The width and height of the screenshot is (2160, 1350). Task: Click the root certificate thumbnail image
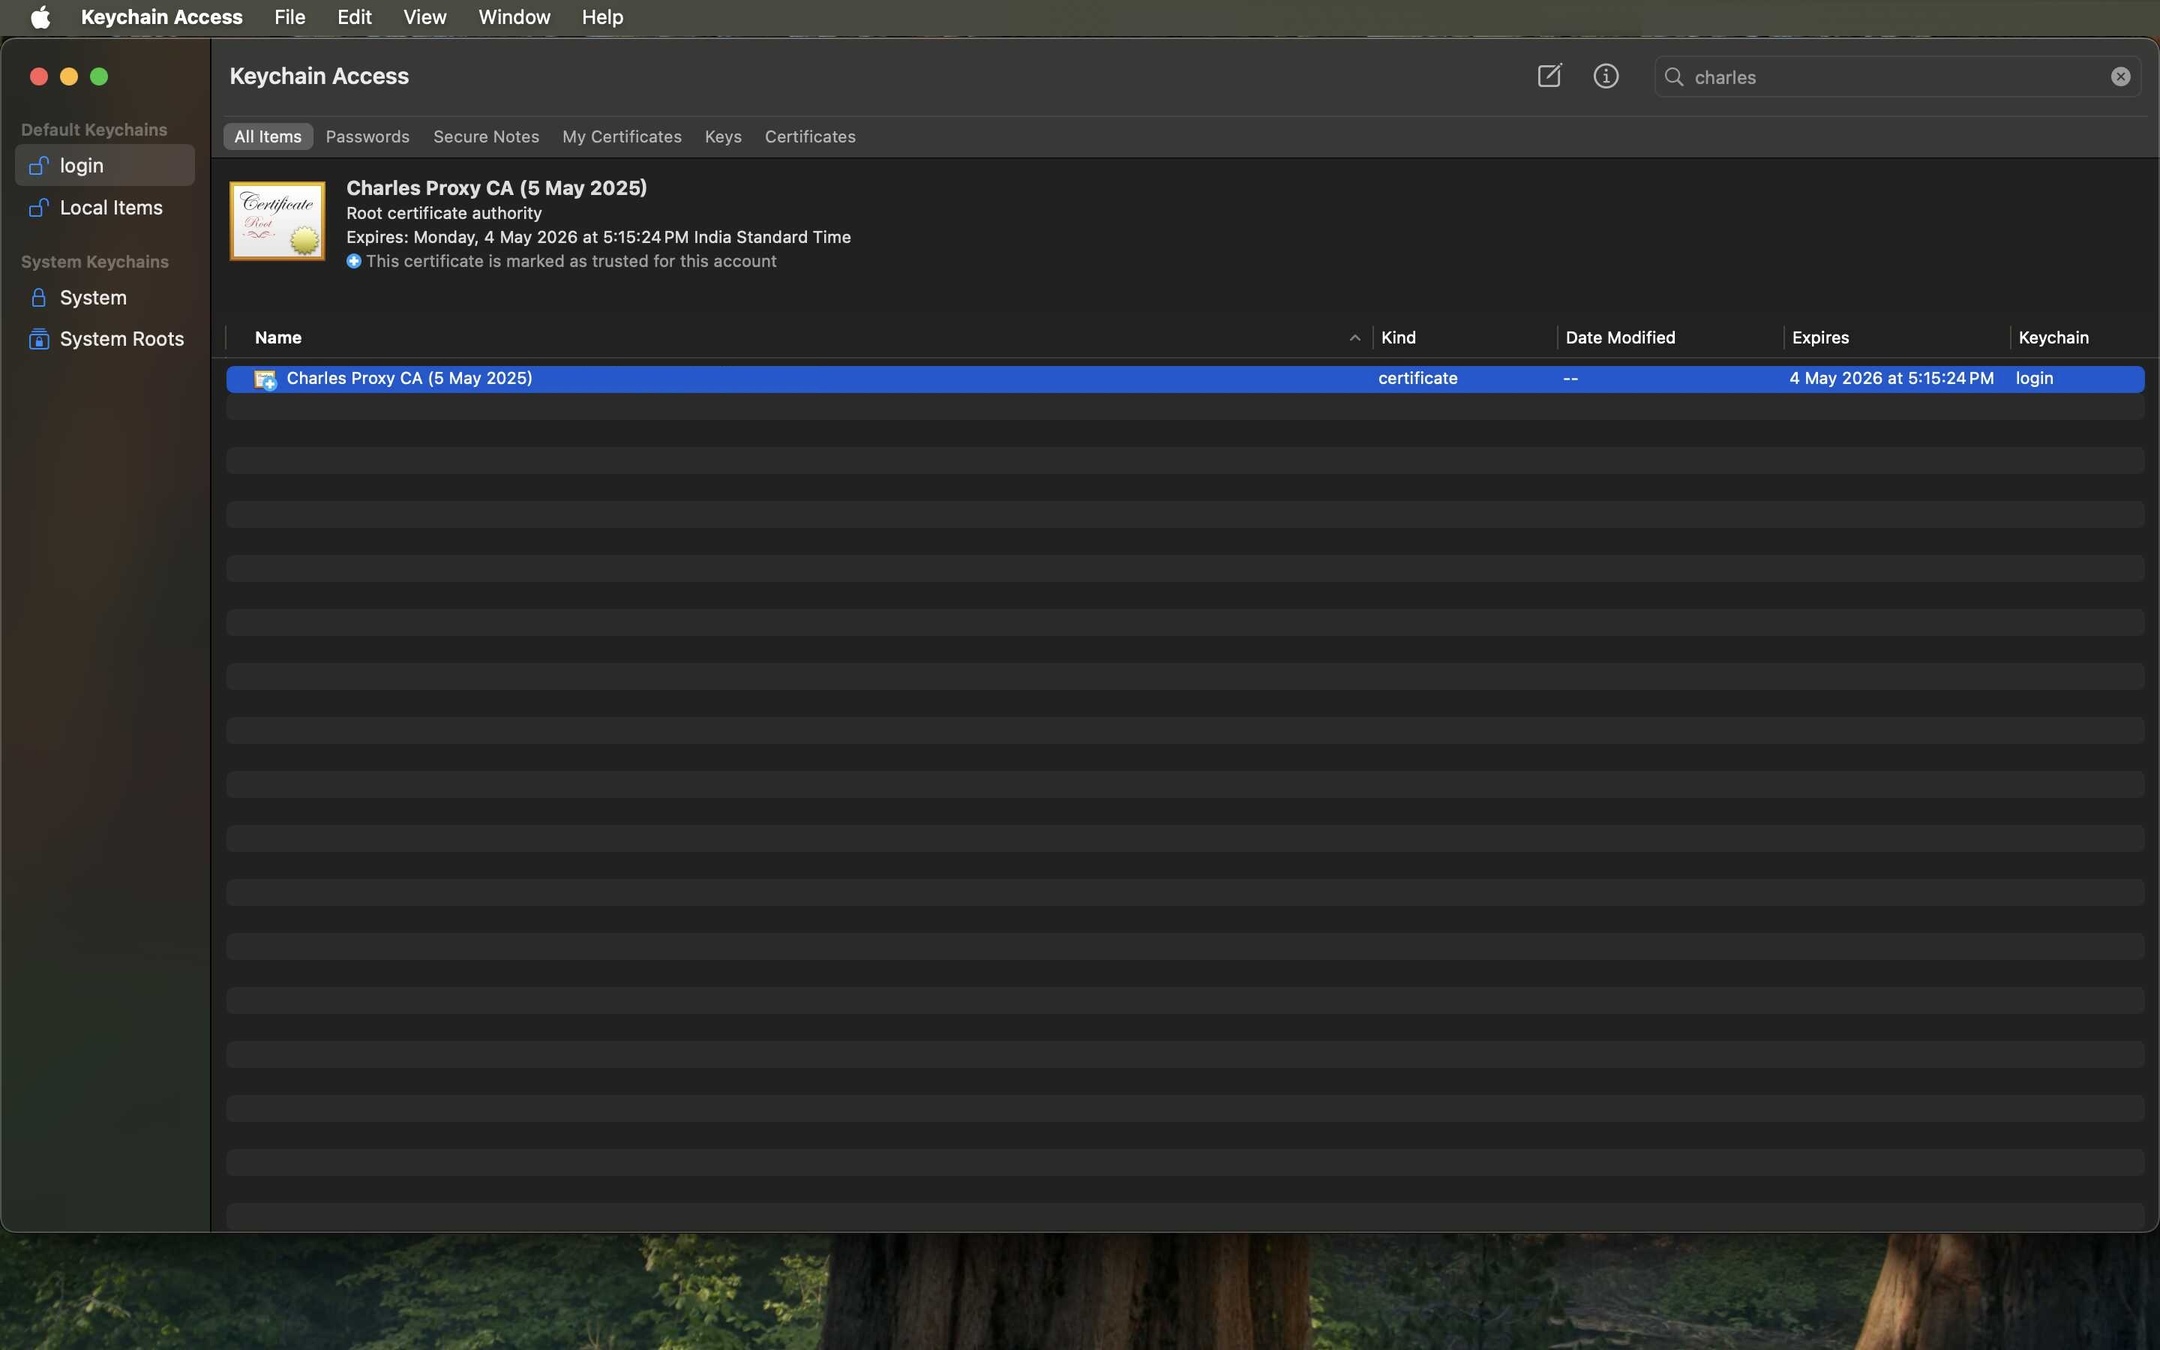pos(277,221)
